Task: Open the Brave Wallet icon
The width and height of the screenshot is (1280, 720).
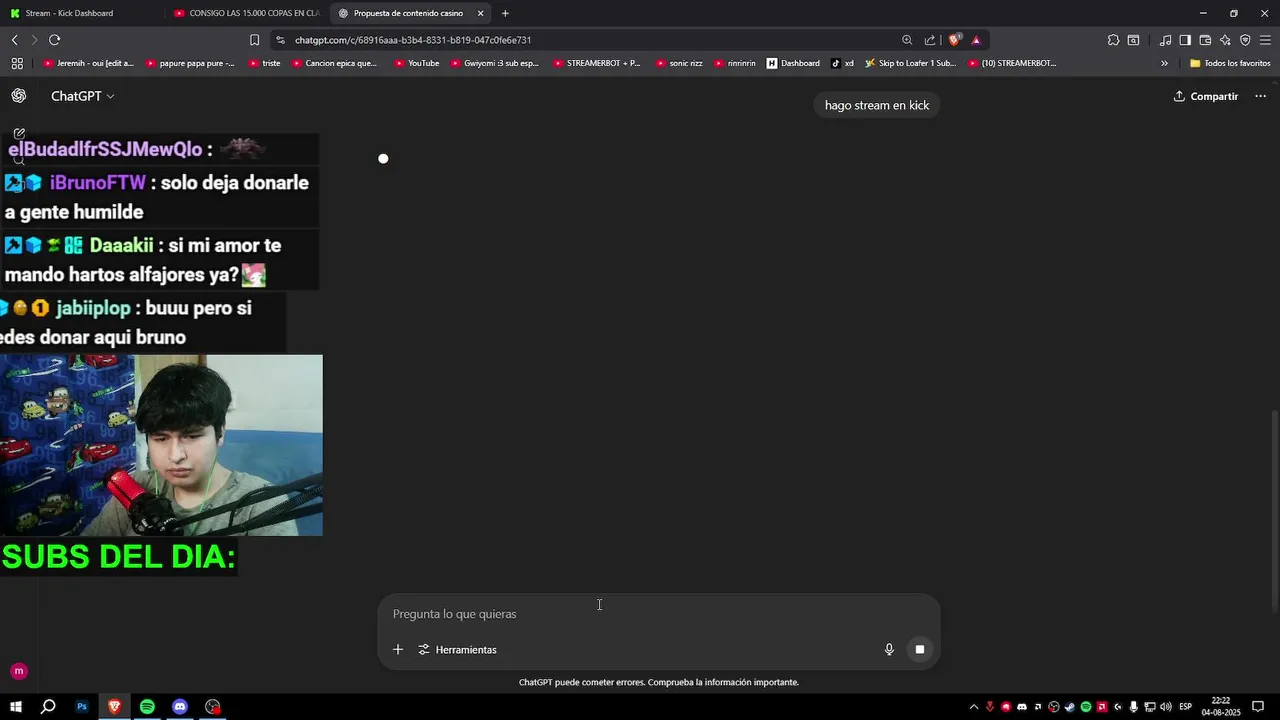Action: (x=1205, y=40)
